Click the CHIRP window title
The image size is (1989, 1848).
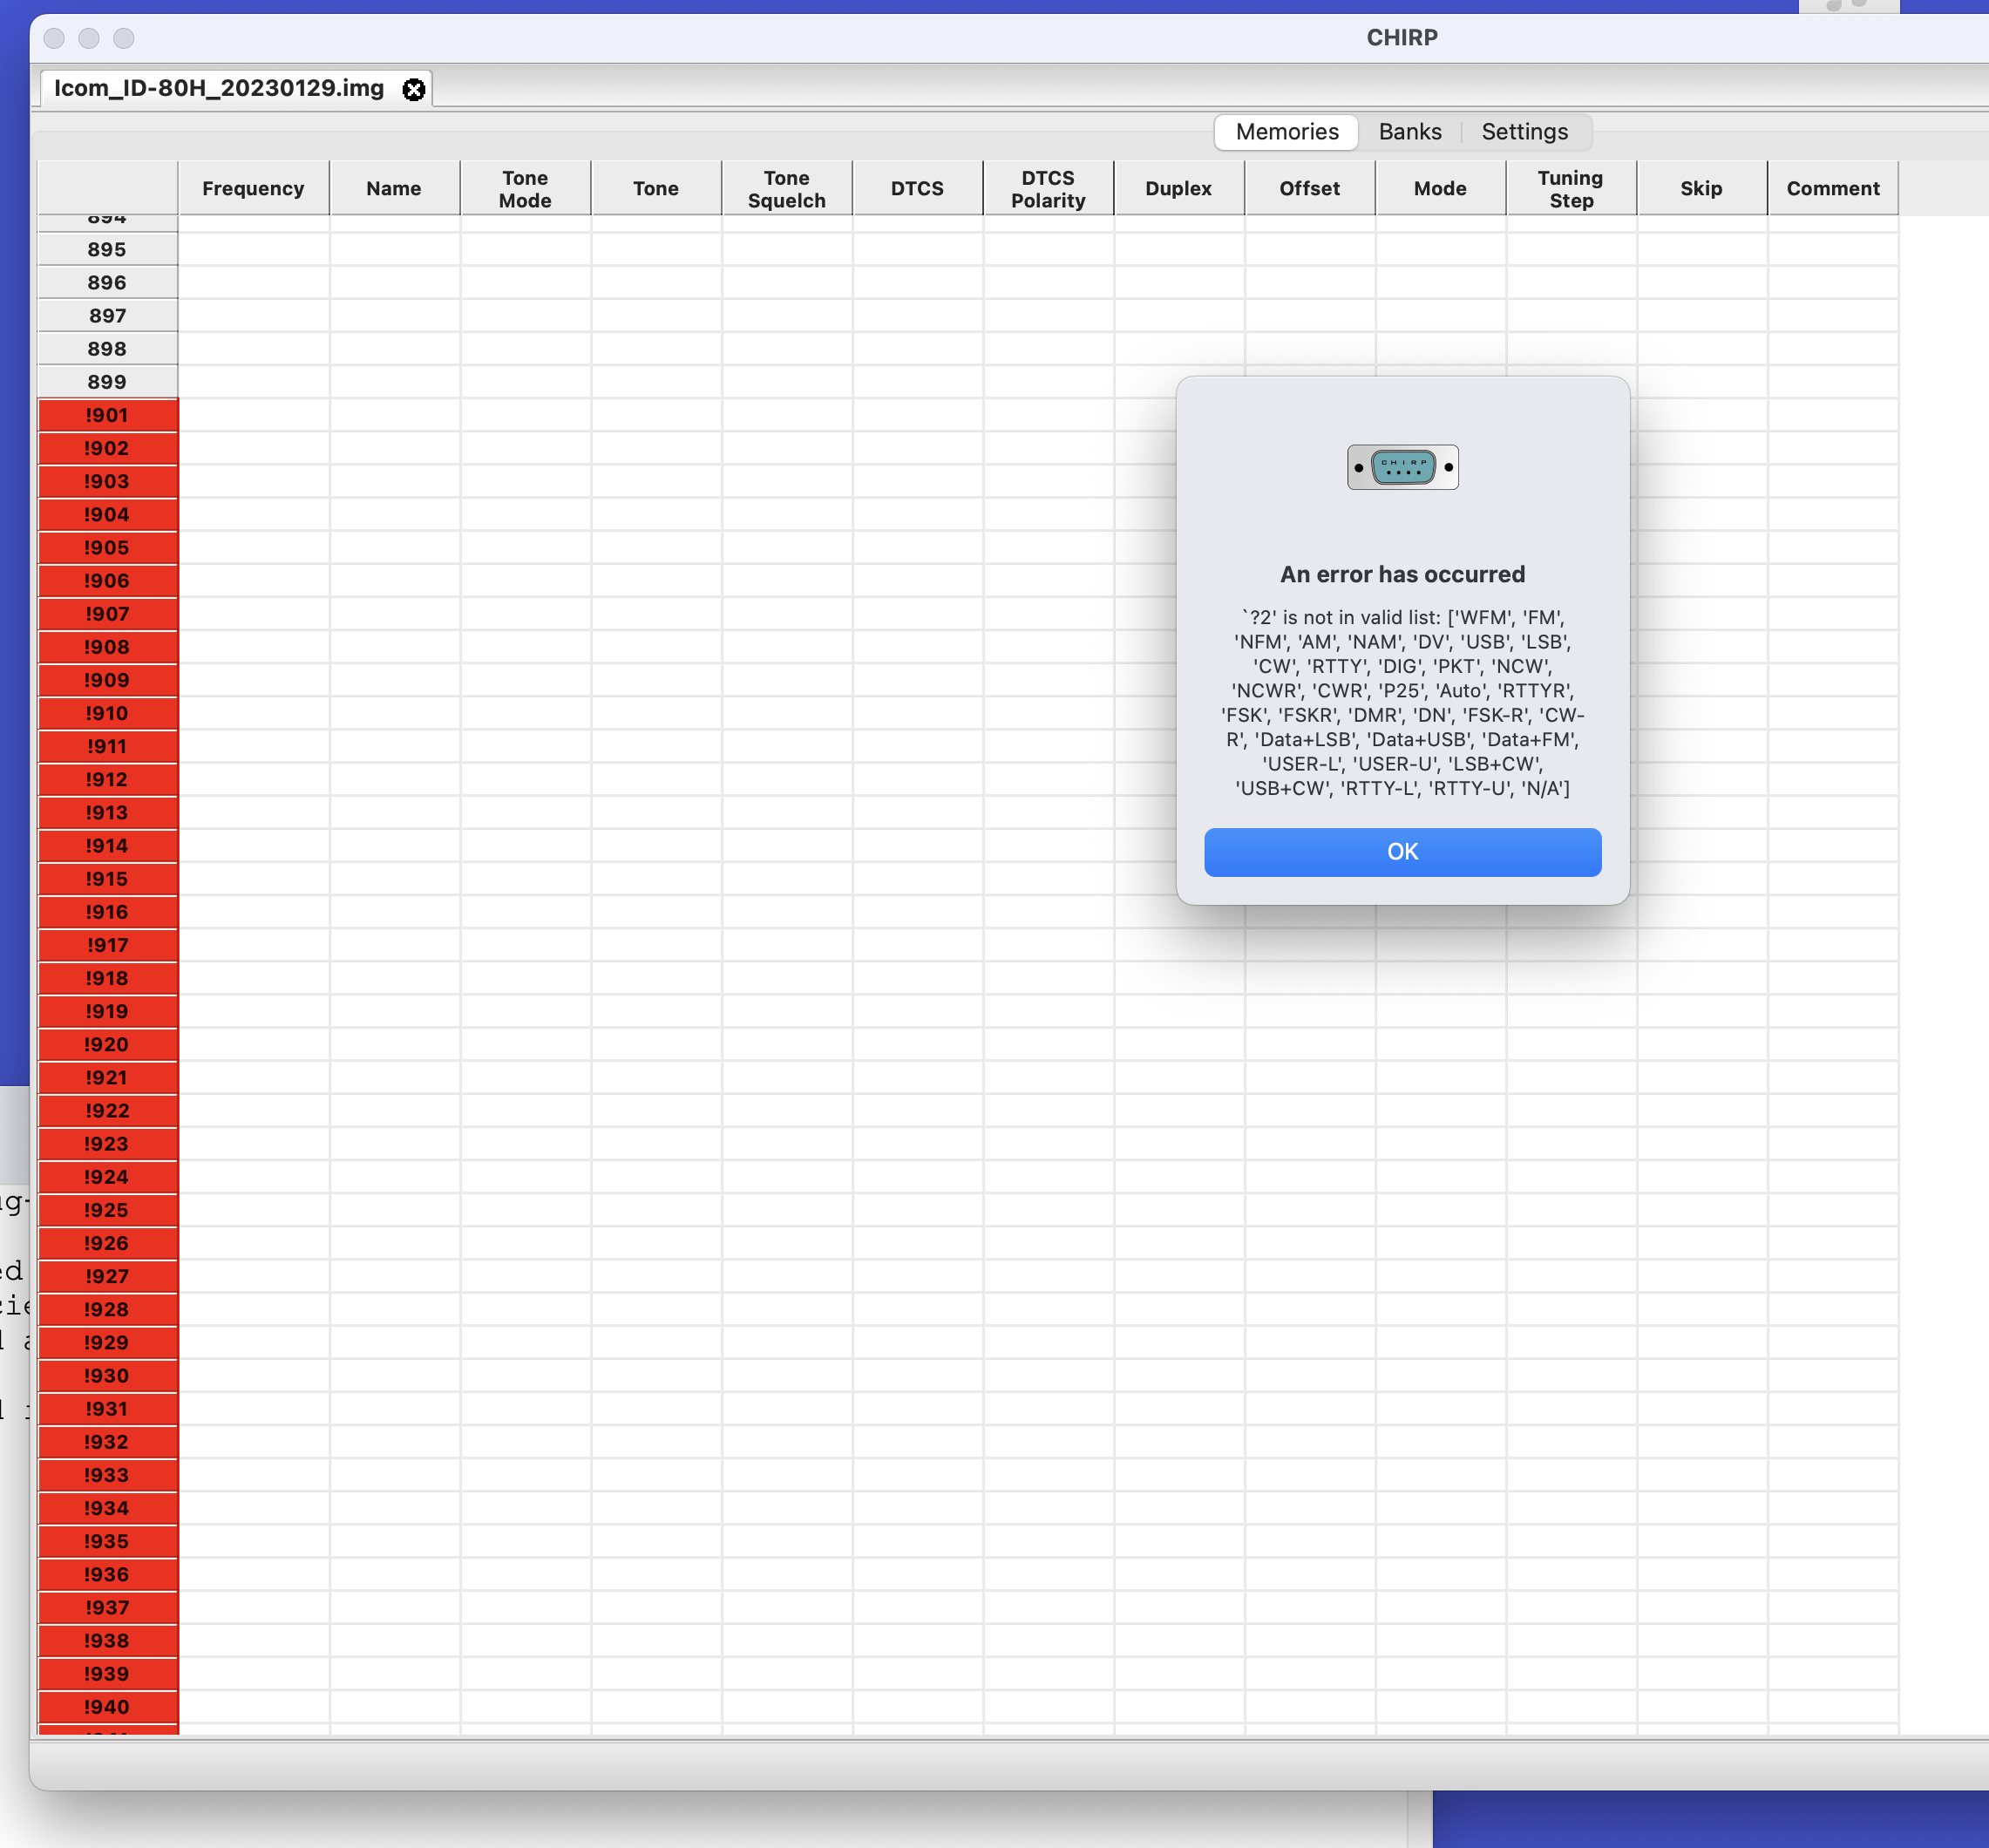[x=1402, y=38]
